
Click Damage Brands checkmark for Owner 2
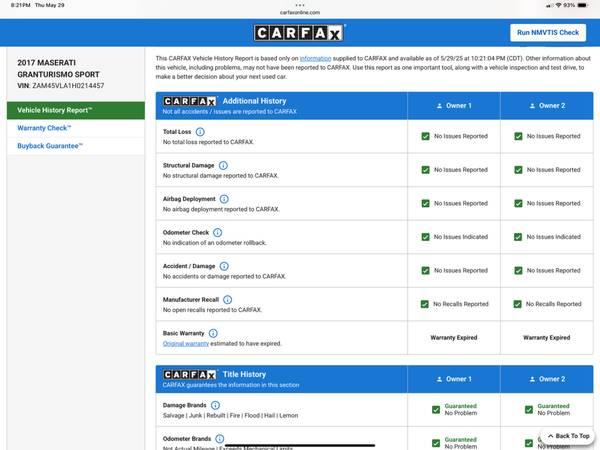pyautogui.click(x=529, y=410)
